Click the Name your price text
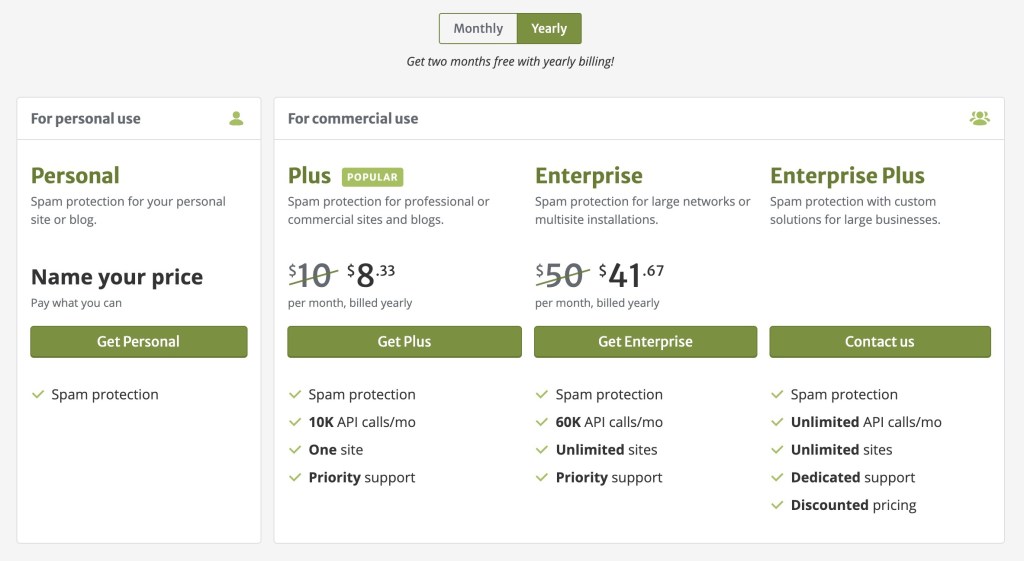Viewport: 1024px width, 561px height. point(117,277)
